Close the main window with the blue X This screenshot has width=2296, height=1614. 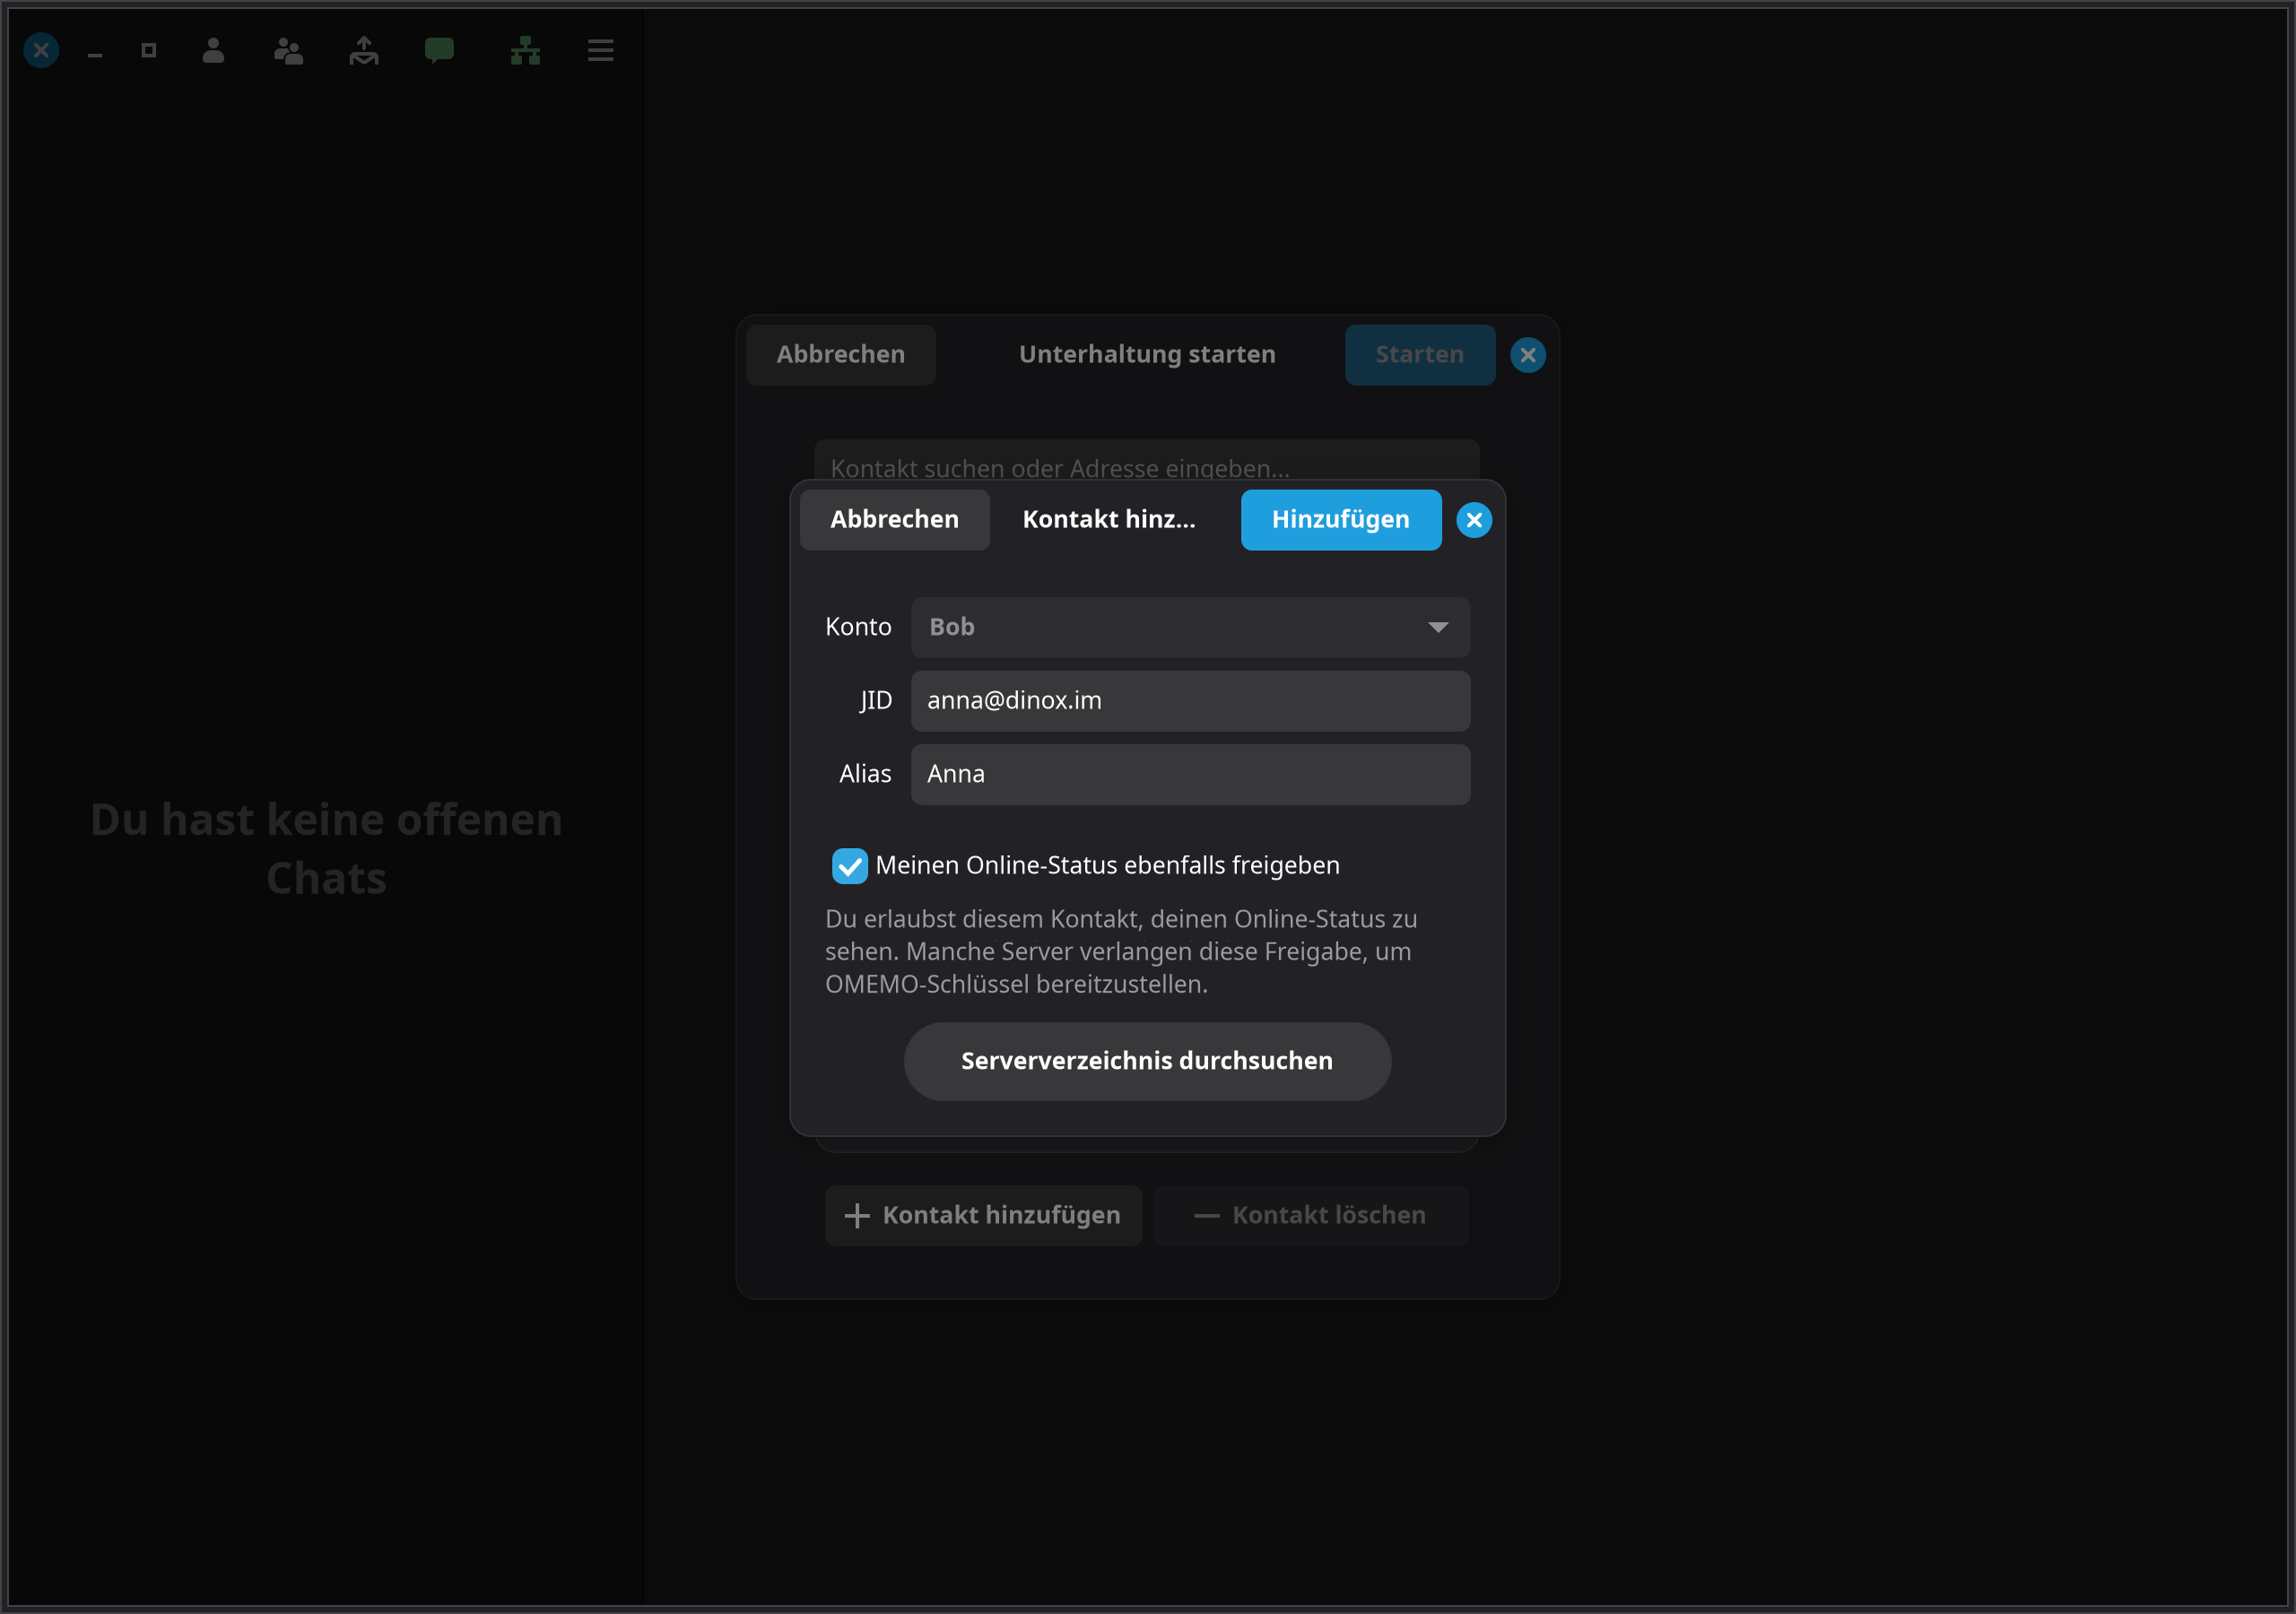(x=41, y=50)
